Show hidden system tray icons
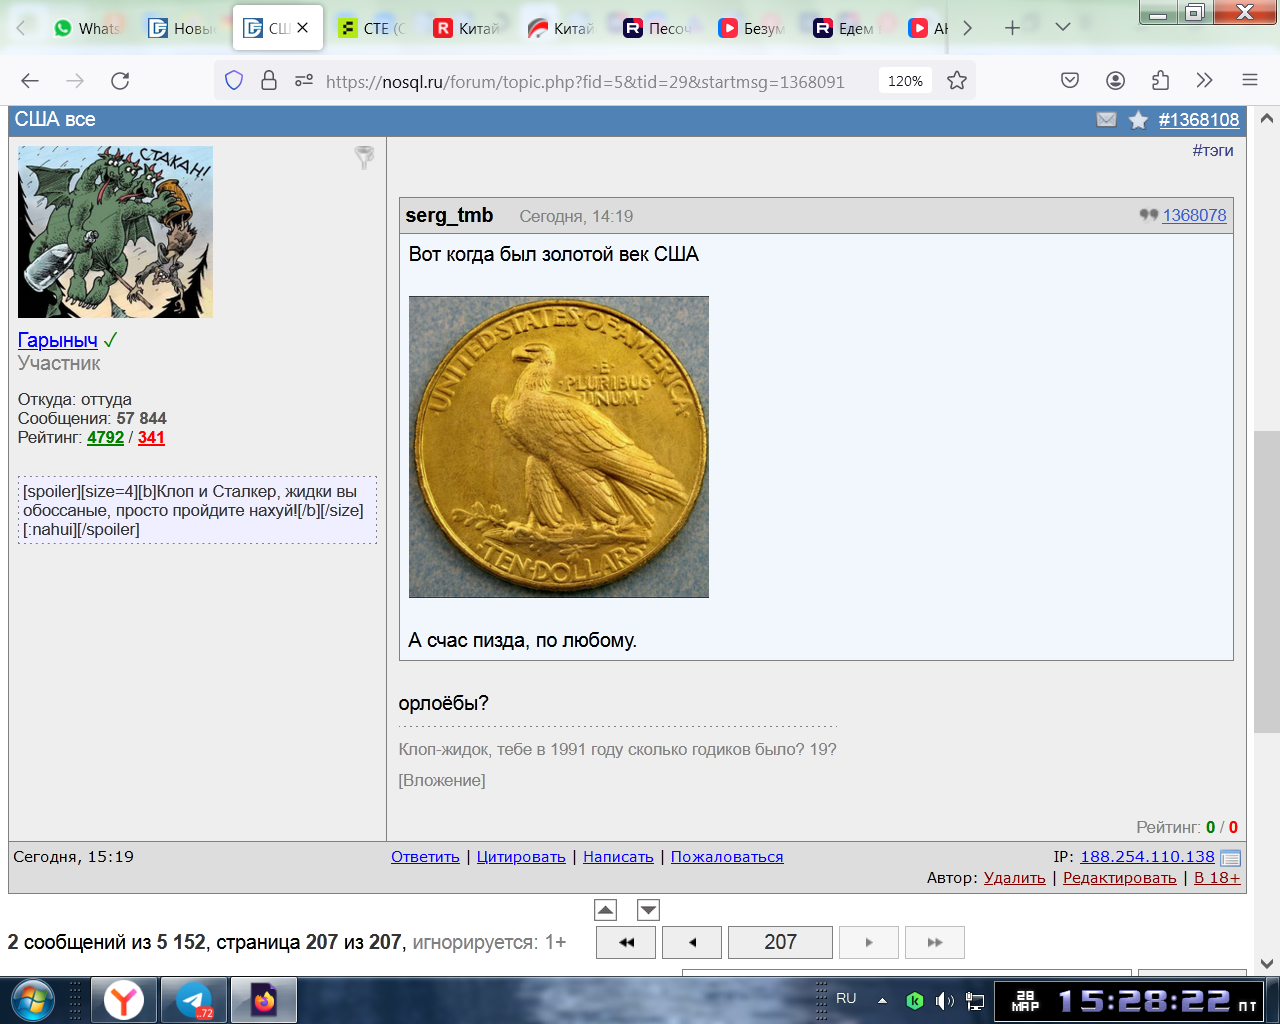Viewport: 1280px width, 1024px height. pos(882,1000)
